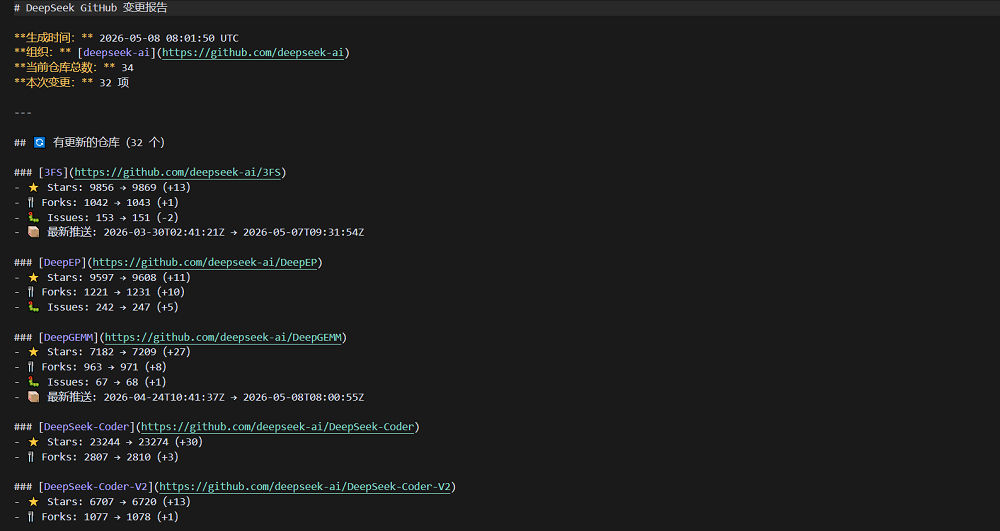Screen dimensions: 1000x531
Task: Click 'Forks: 2807 → 2810 (+3)' text
Action: click(110, 457)
